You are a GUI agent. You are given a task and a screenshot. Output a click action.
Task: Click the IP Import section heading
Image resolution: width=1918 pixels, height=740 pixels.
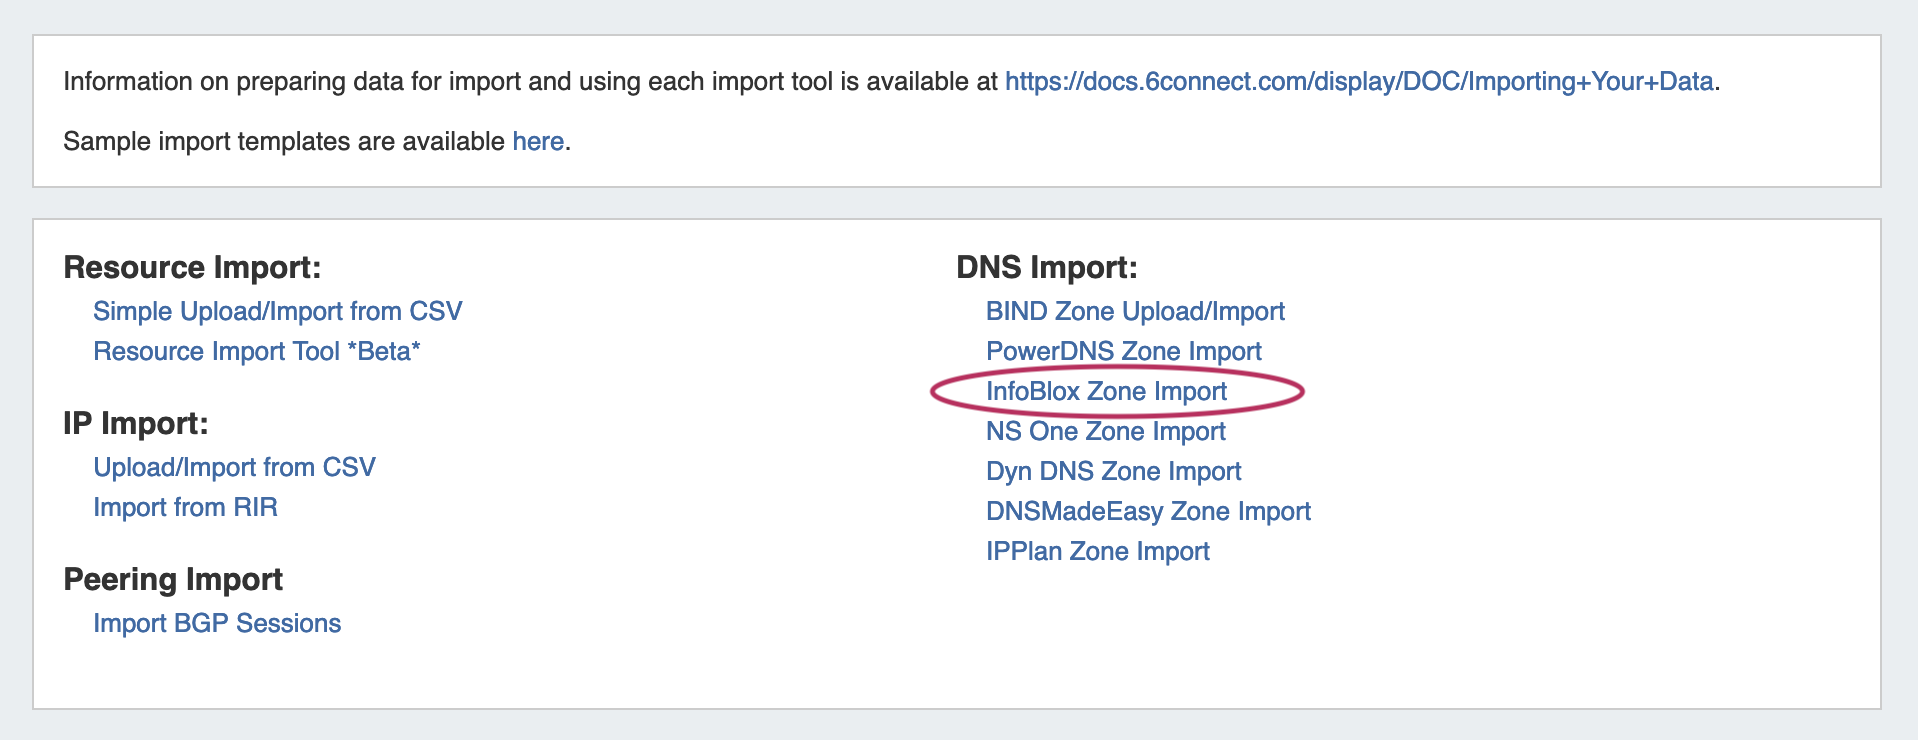136,424
